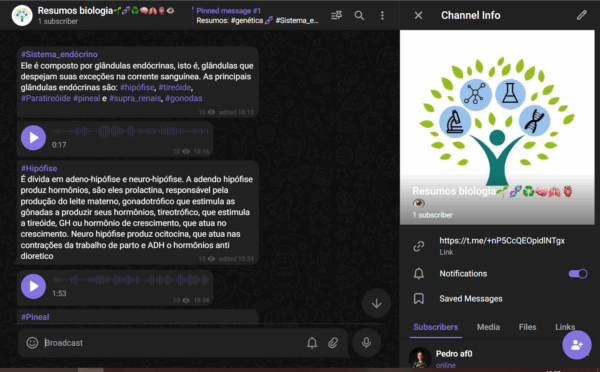Open the pinned messages list icon
This screenshot has height=372, width=600.
[x=336, y=15]
